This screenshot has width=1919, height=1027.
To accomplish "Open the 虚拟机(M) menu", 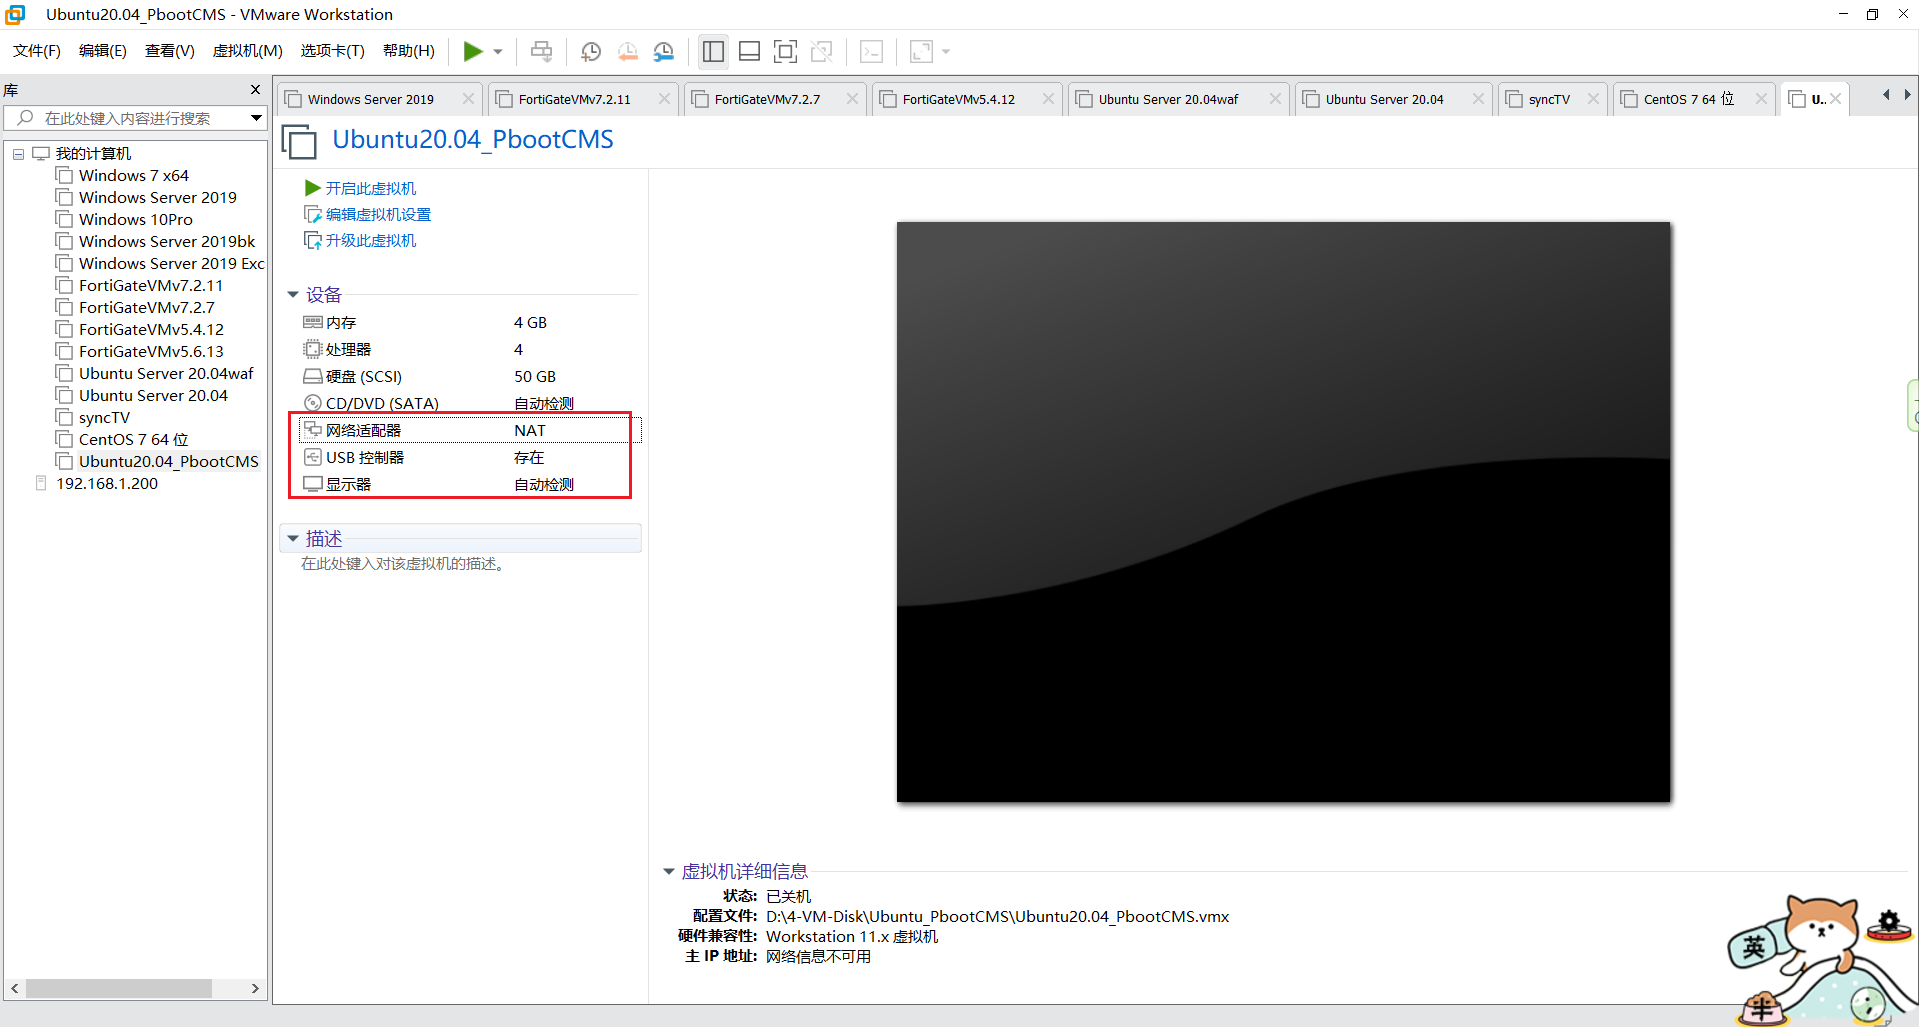I will [x=248, y=51].
